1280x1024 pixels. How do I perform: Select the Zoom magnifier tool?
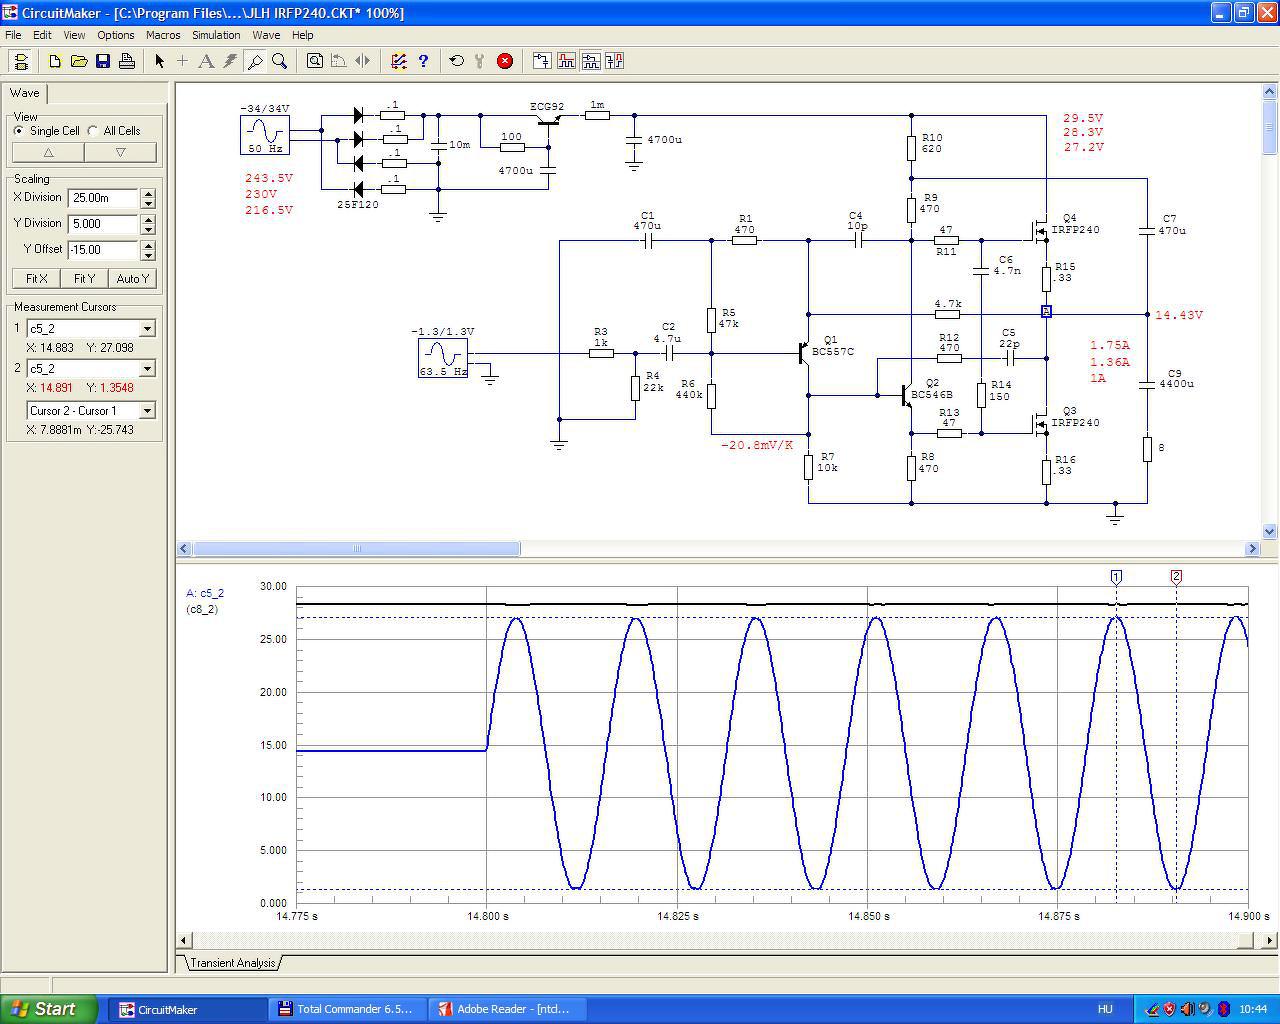280,61
